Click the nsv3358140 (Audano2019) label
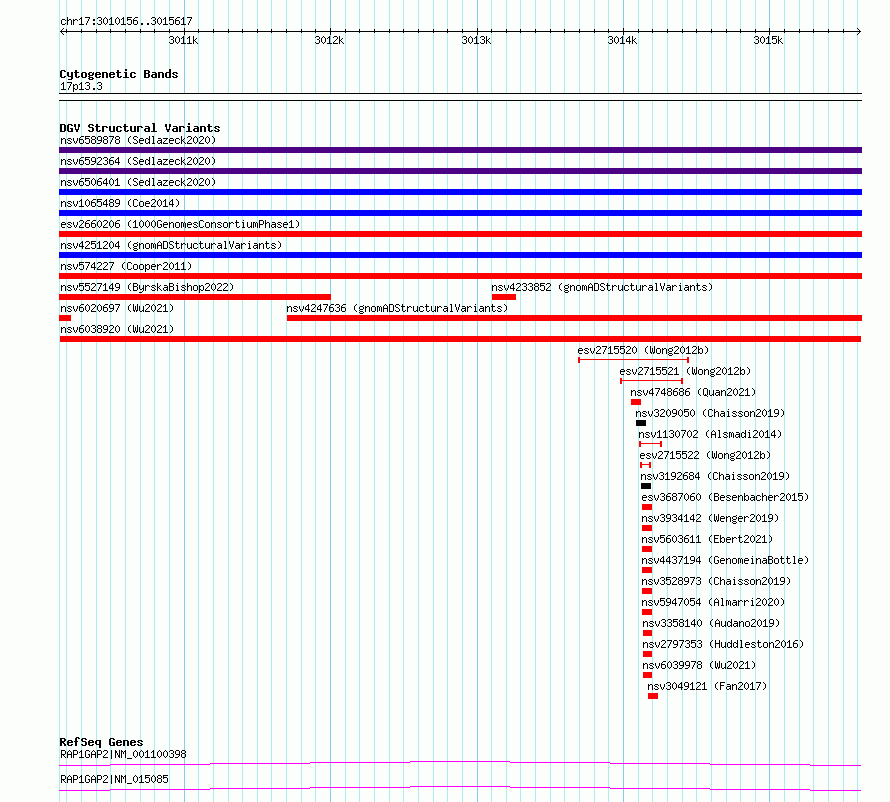 711,623
